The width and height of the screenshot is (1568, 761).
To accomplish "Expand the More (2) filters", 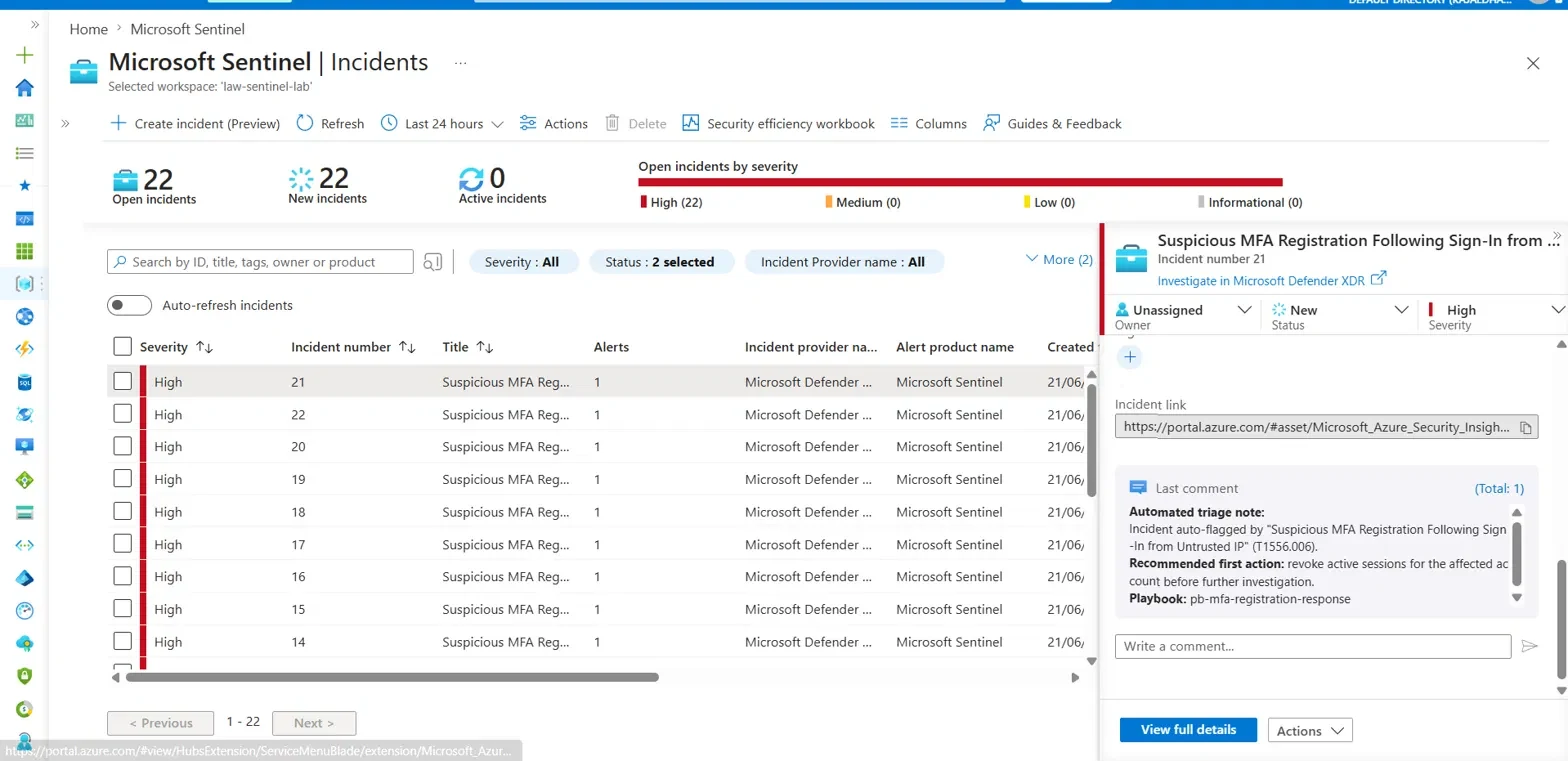I will click(1059, 260).
